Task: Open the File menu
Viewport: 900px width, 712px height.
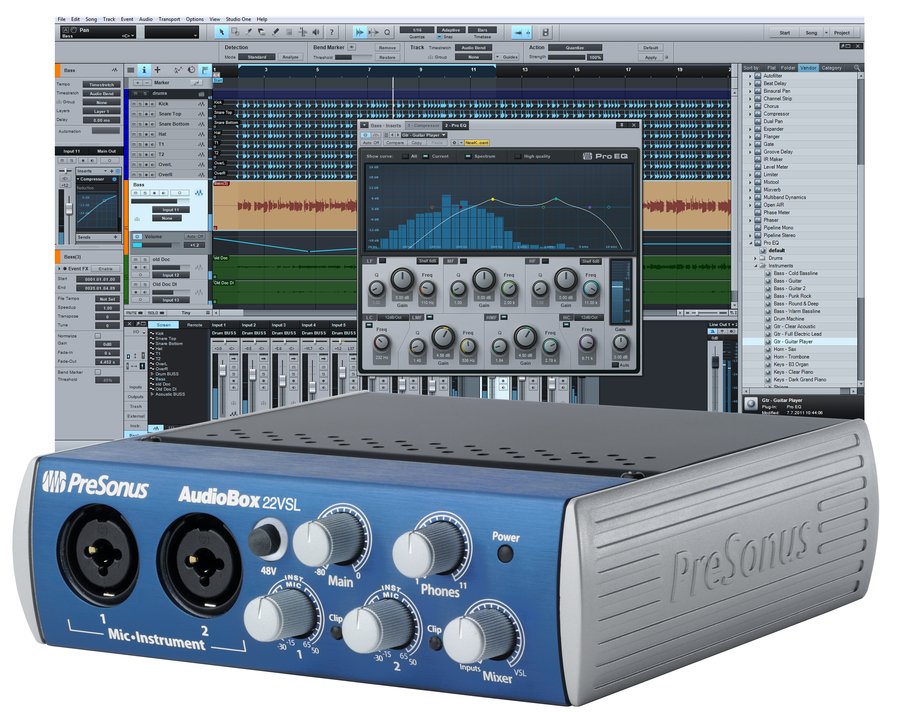Action: 61,19
